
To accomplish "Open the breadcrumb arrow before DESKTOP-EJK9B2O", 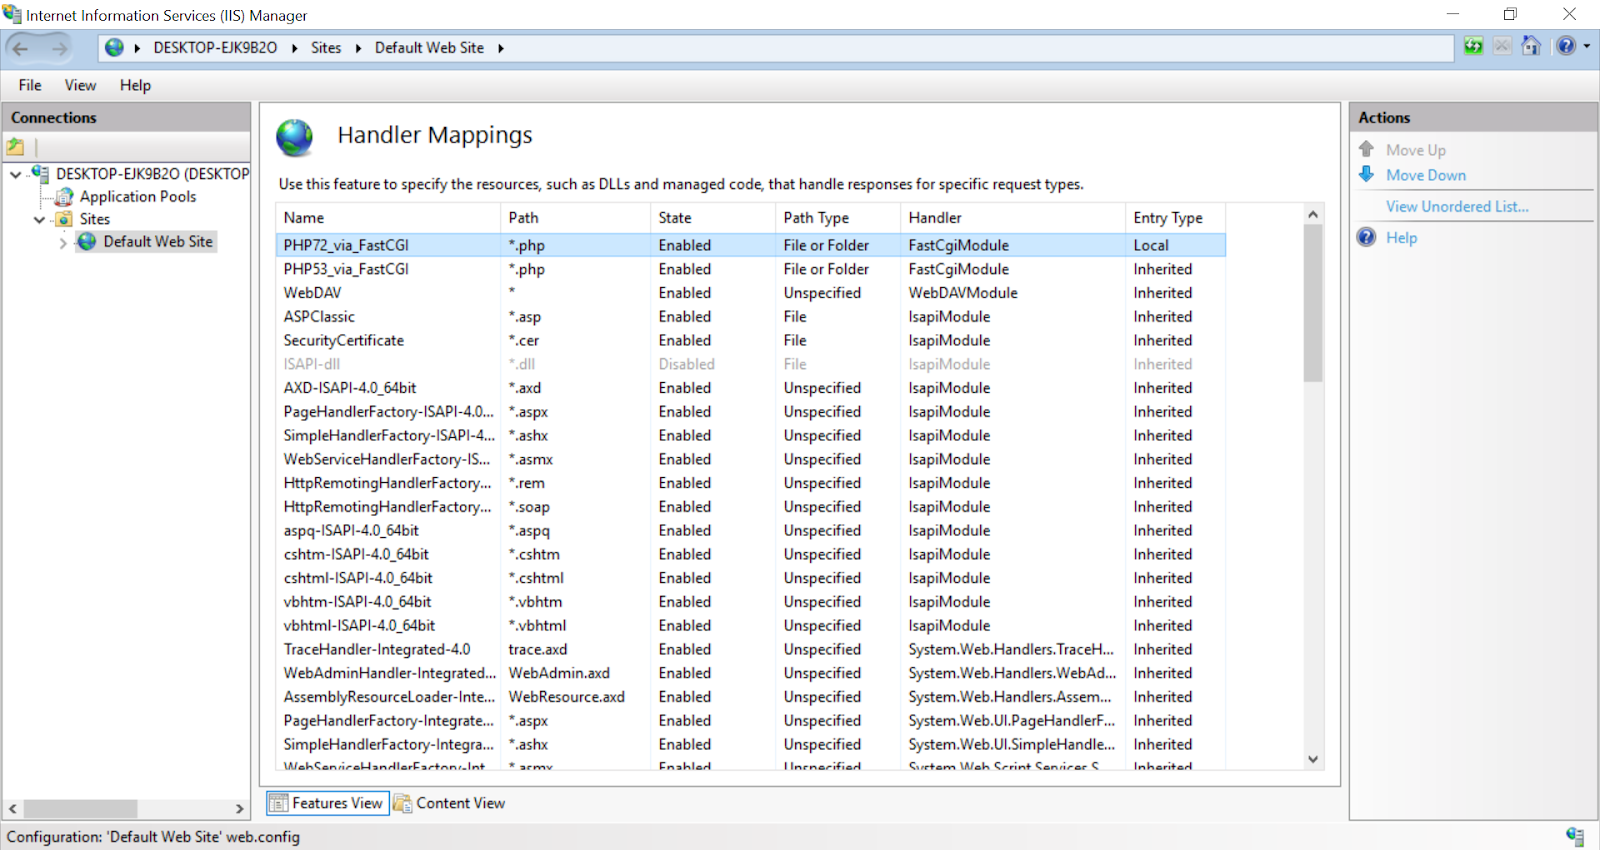I will coord(137,48).
